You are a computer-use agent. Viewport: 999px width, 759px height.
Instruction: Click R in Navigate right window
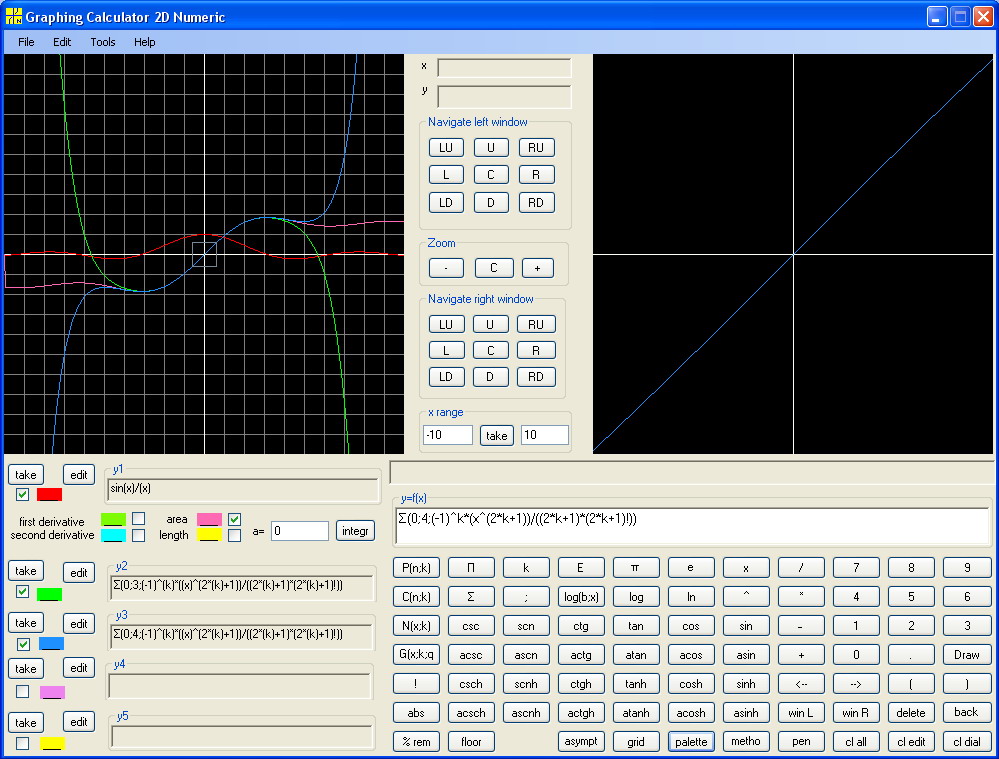pos(536,351)
